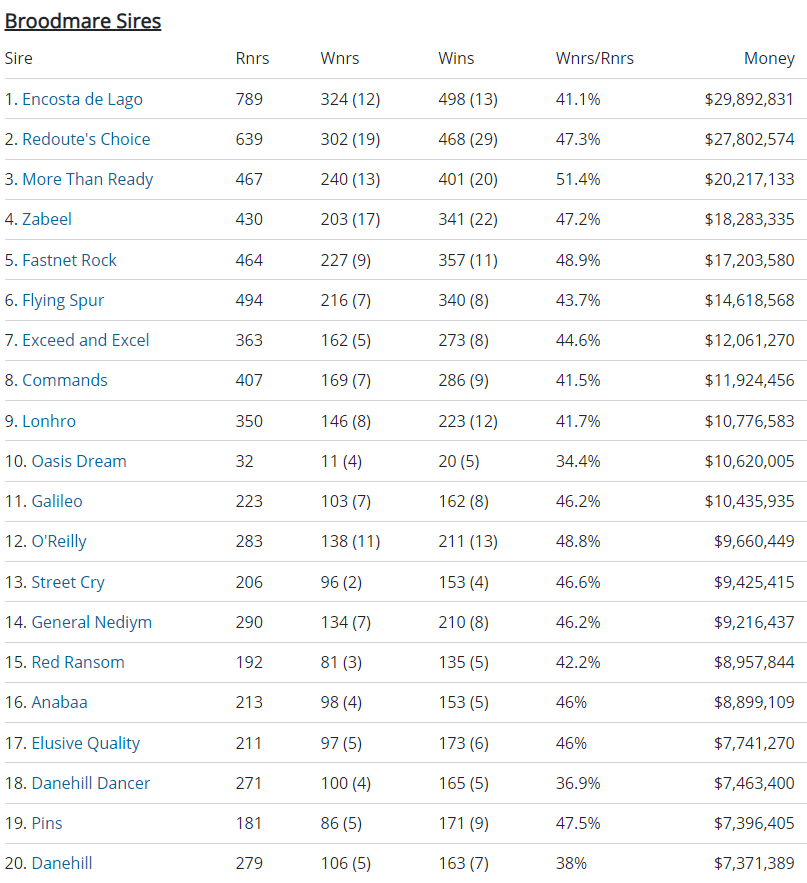Open More Than Ready sire page
The width and height of the screenshot is (807, 883).
(x=87, y=179)
